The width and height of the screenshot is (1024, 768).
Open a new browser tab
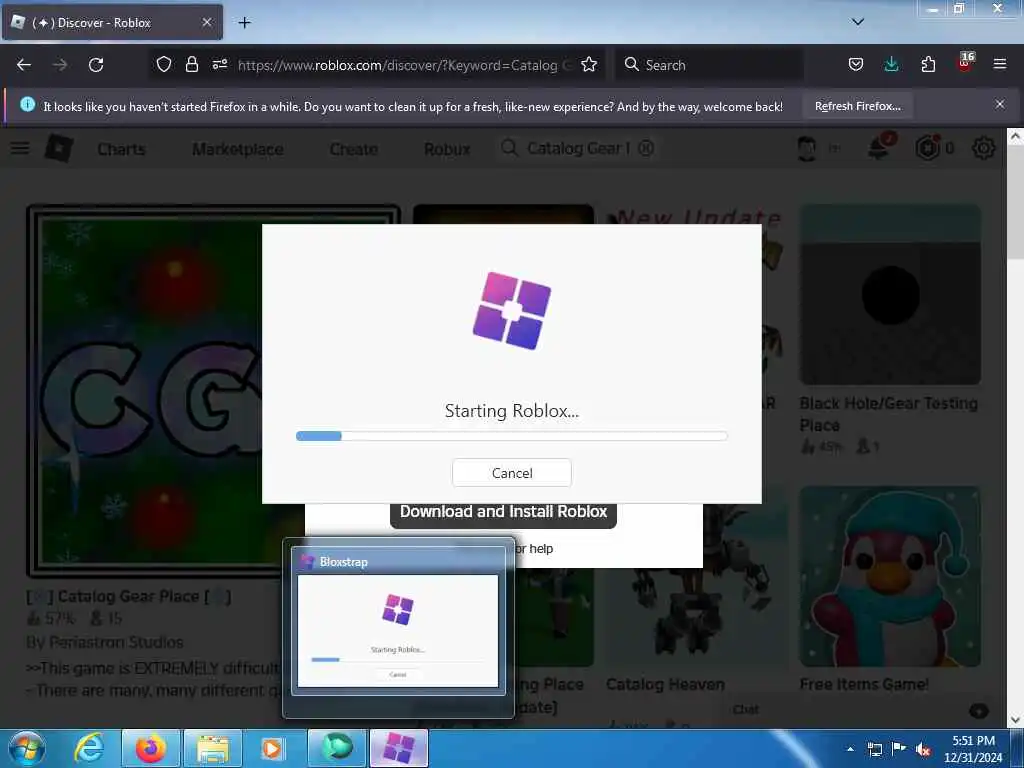click(x=244, y=23)
